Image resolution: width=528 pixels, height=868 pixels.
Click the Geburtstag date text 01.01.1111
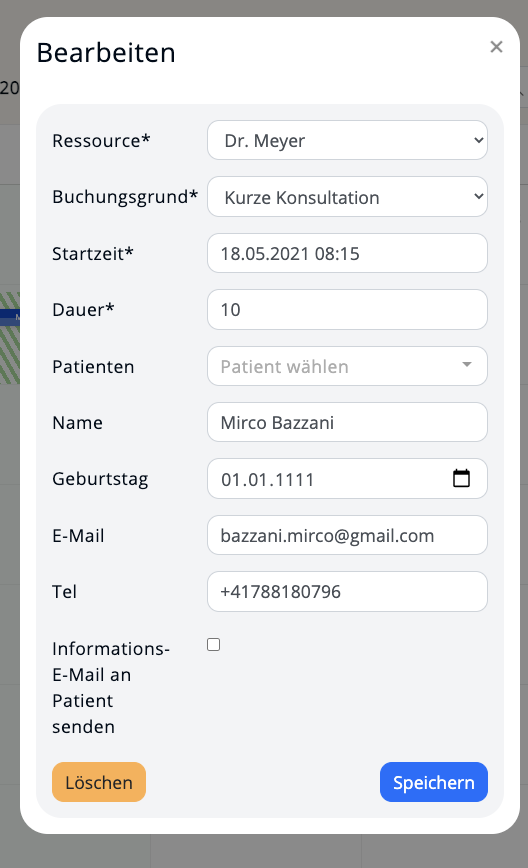point(268,479)
